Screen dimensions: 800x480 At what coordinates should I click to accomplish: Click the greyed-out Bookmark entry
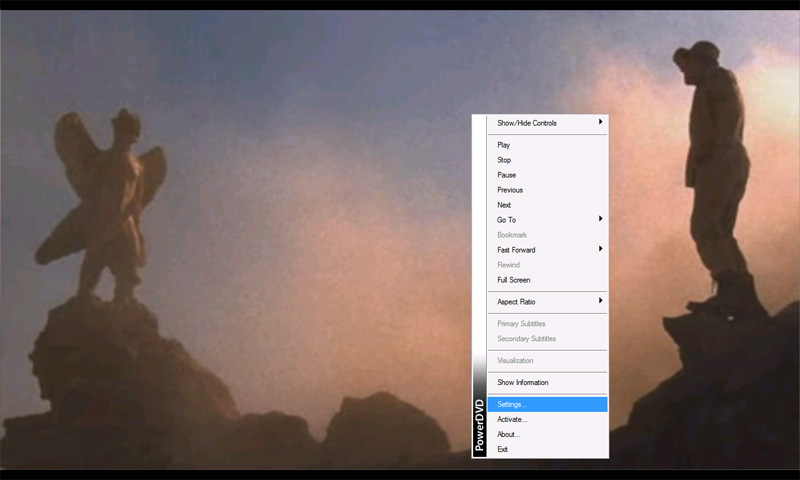pyautogui.click(x=547, y=235)
